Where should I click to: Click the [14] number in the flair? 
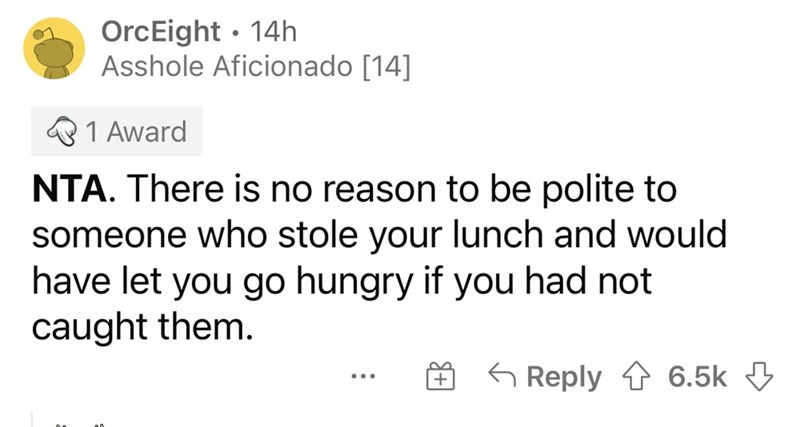pyautogui.click(x=386, y=67)
